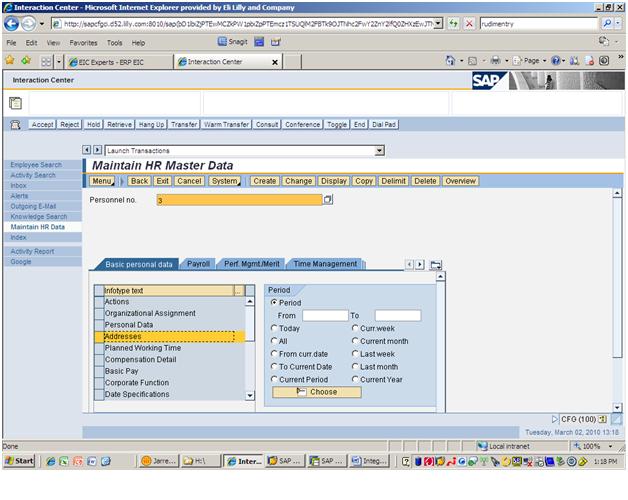The height and width of the screenshot is (500, 628).
Task: Open the Launch Transactions dropdown
Action: pyautogui.click(x=379, y=151)
